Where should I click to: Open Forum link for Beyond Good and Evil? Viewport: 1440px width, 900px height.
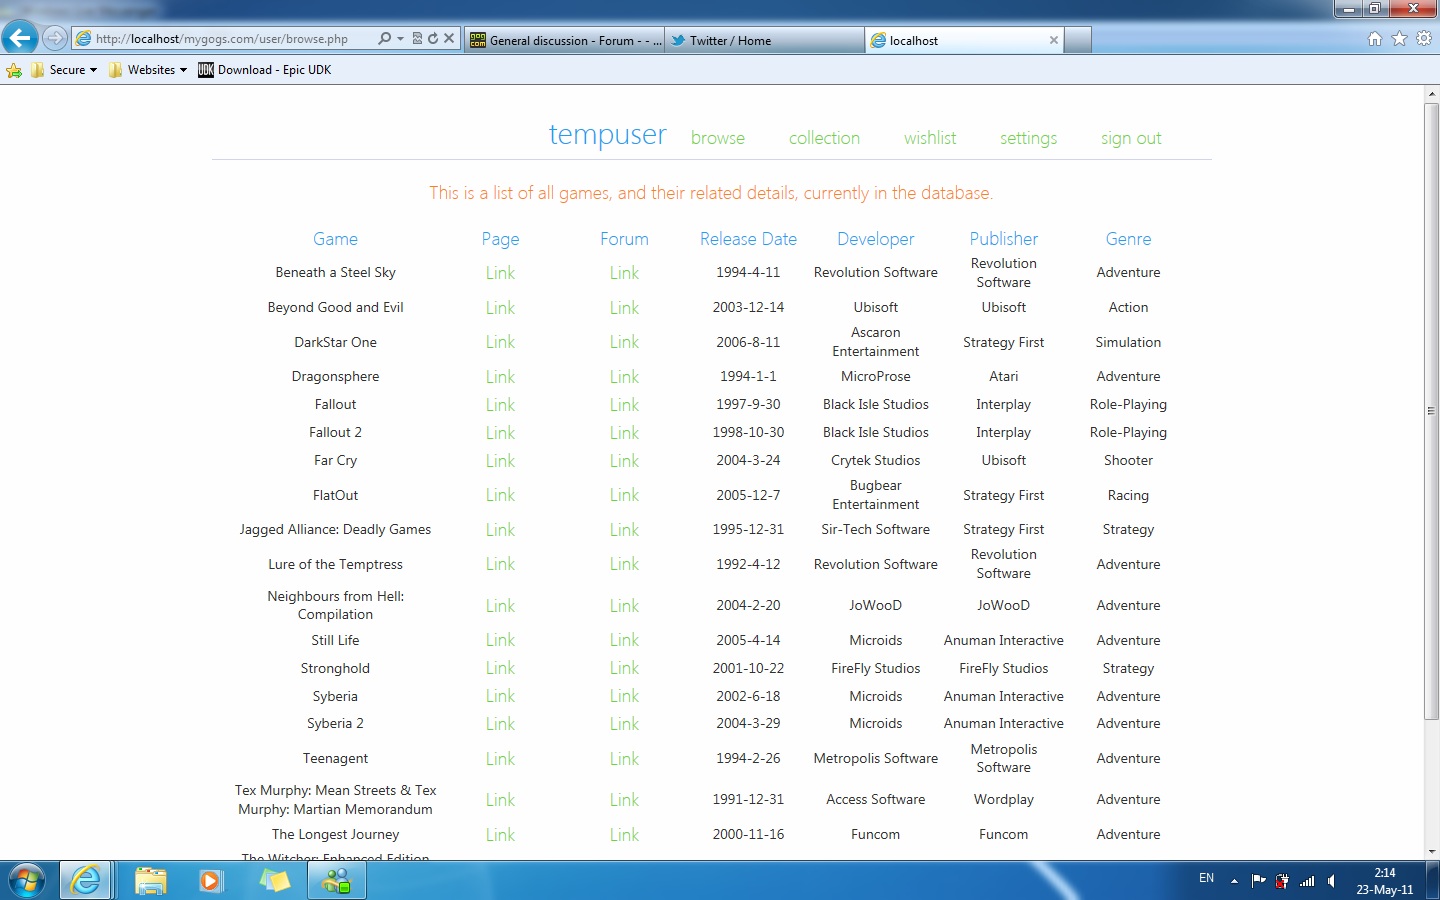pyautogui.click(x=624, y=308)
